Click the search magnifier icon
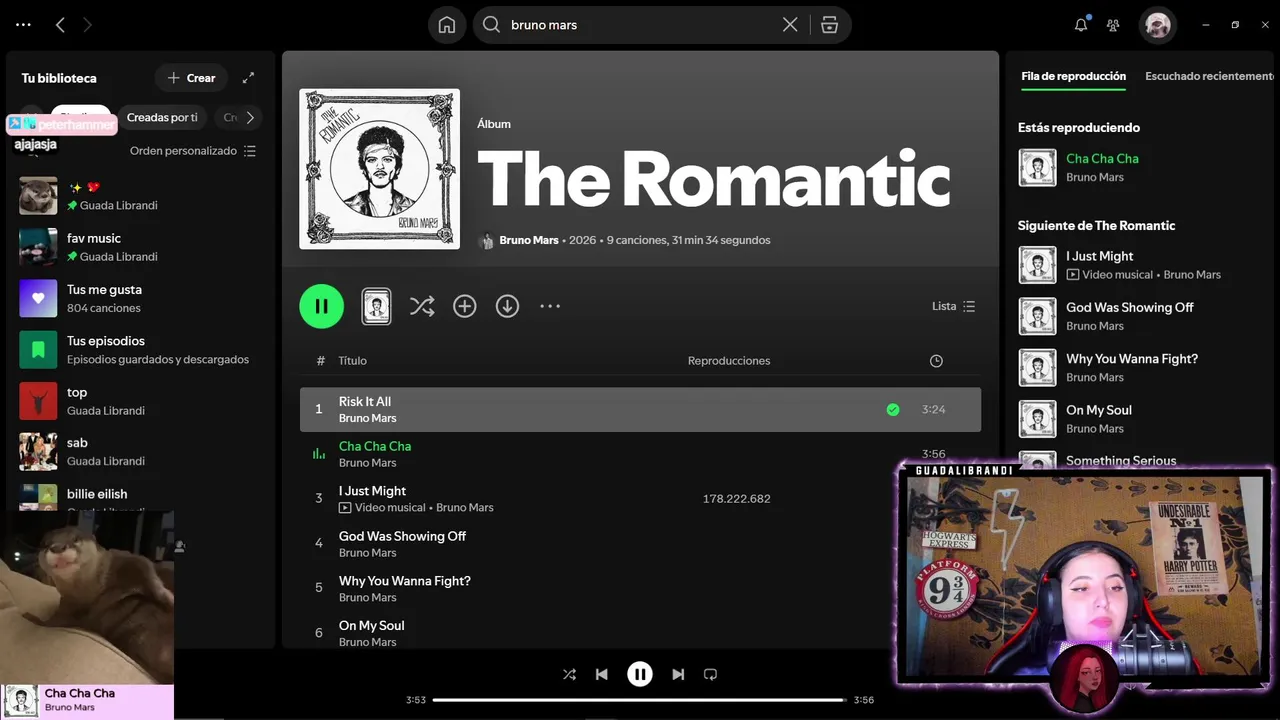The width and height of the screenshot is (1280, 720). [491, 25]
